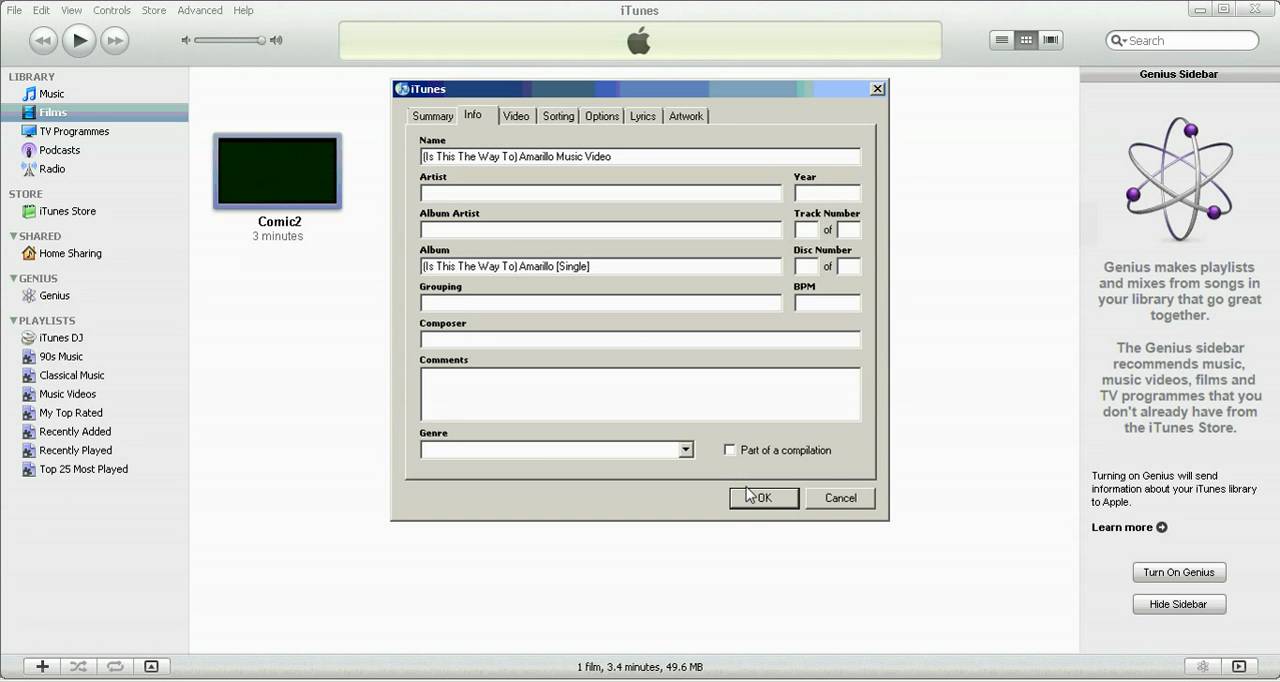This screenshot has width=1280, height=682.
Task: Switch to Cover Flow view
Action: pyautogui.click(x=1050, y=40)
